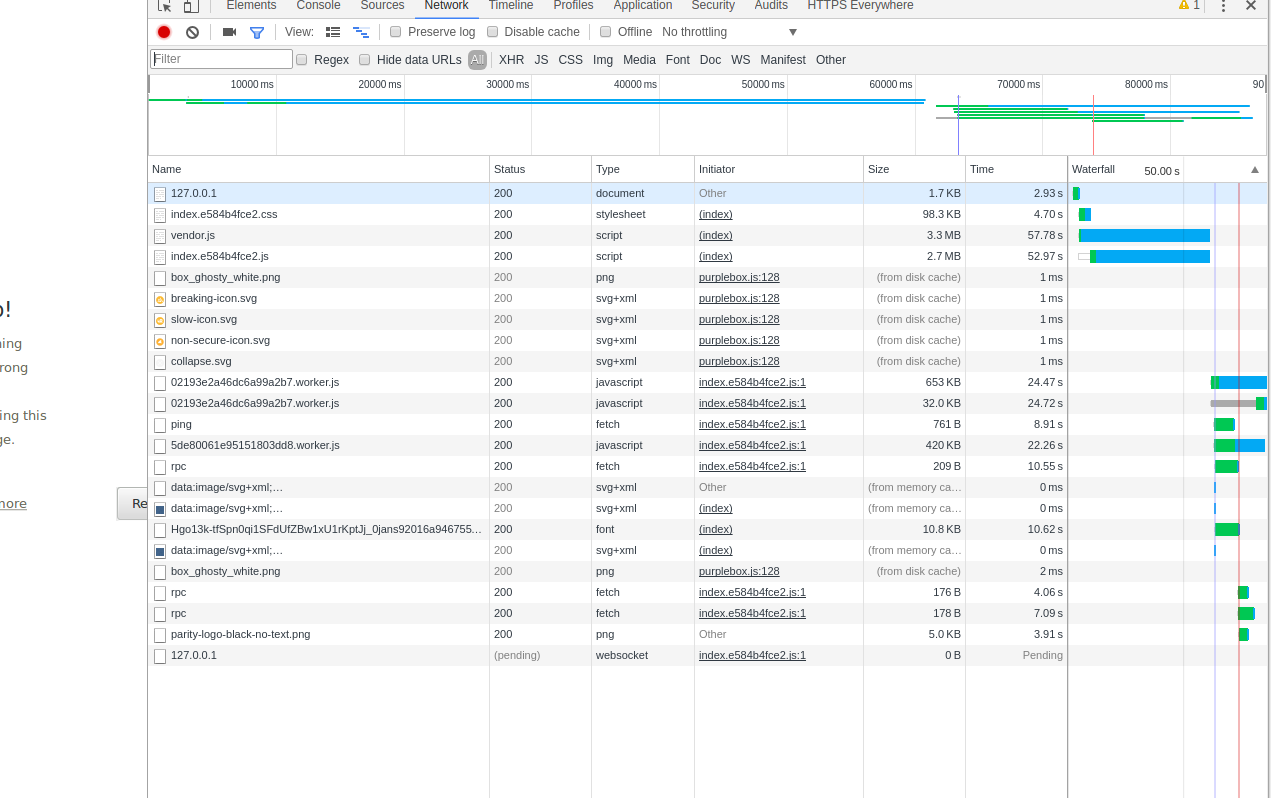Enable Regex filtering
1271x798 pixels.
[x=301, y=59]
